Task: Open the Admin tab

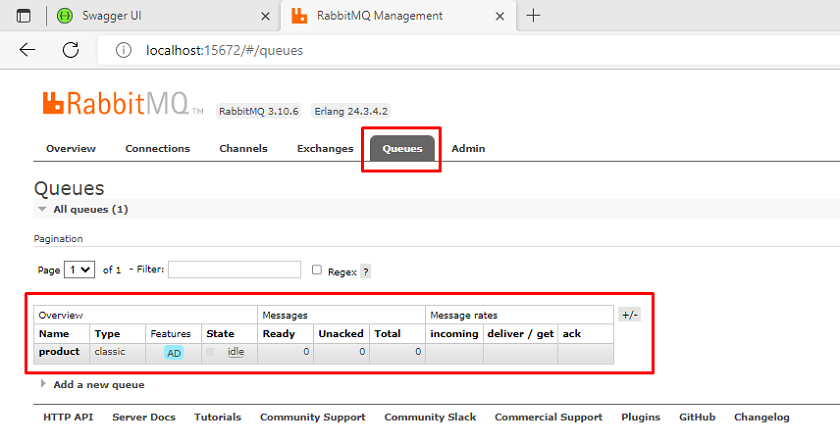Action: tap(468, 148)
